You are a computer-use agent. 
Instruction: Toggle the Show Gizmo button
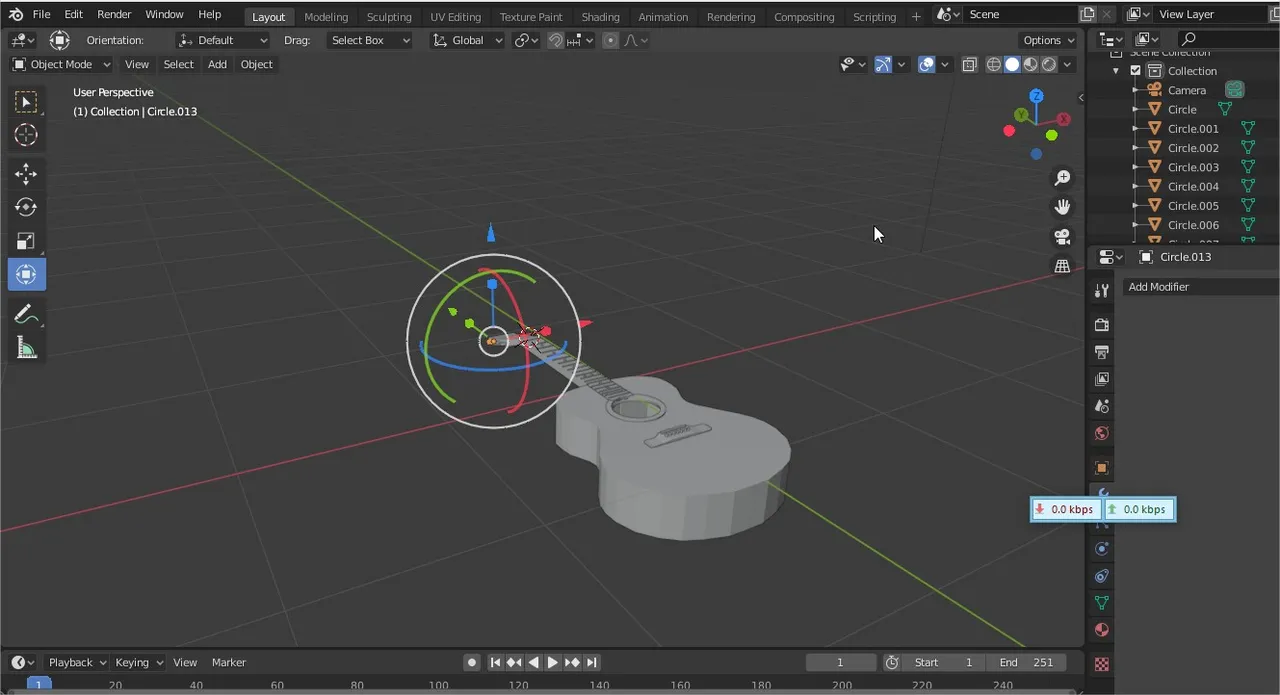[x=883, y=64]
